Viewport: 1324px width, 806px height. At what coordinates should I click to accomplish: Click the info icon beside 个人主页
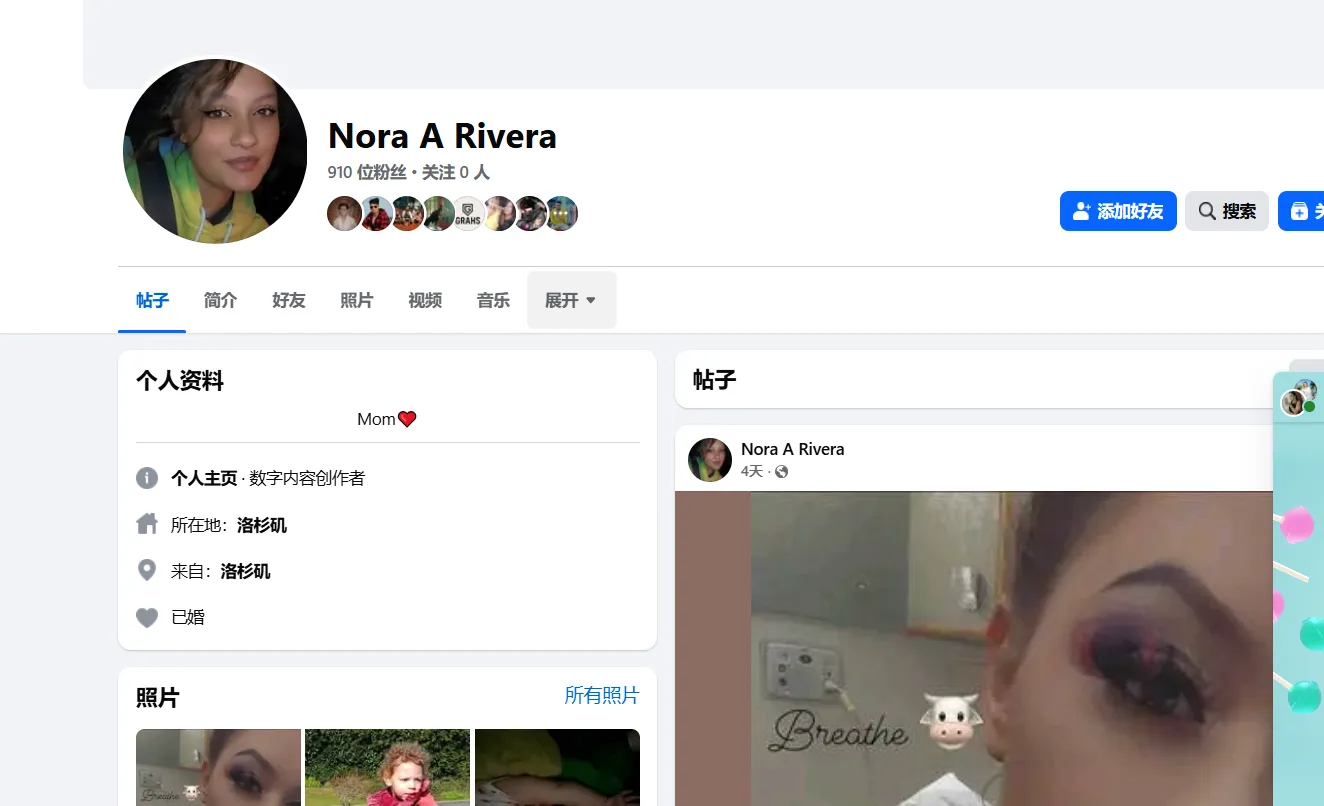(147, 478)
